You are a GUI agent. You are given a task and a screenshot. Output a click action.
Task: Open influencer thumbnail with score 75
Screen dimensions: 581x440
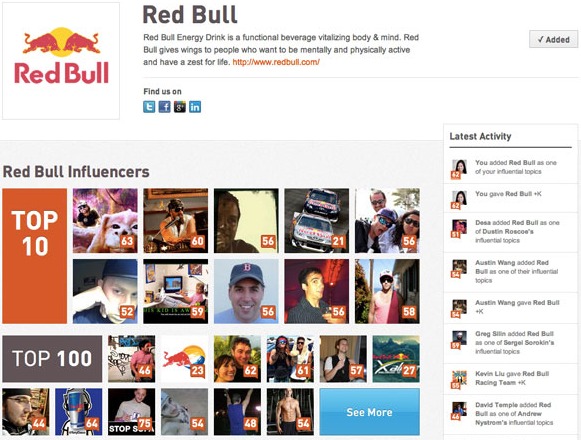(131, 411)
